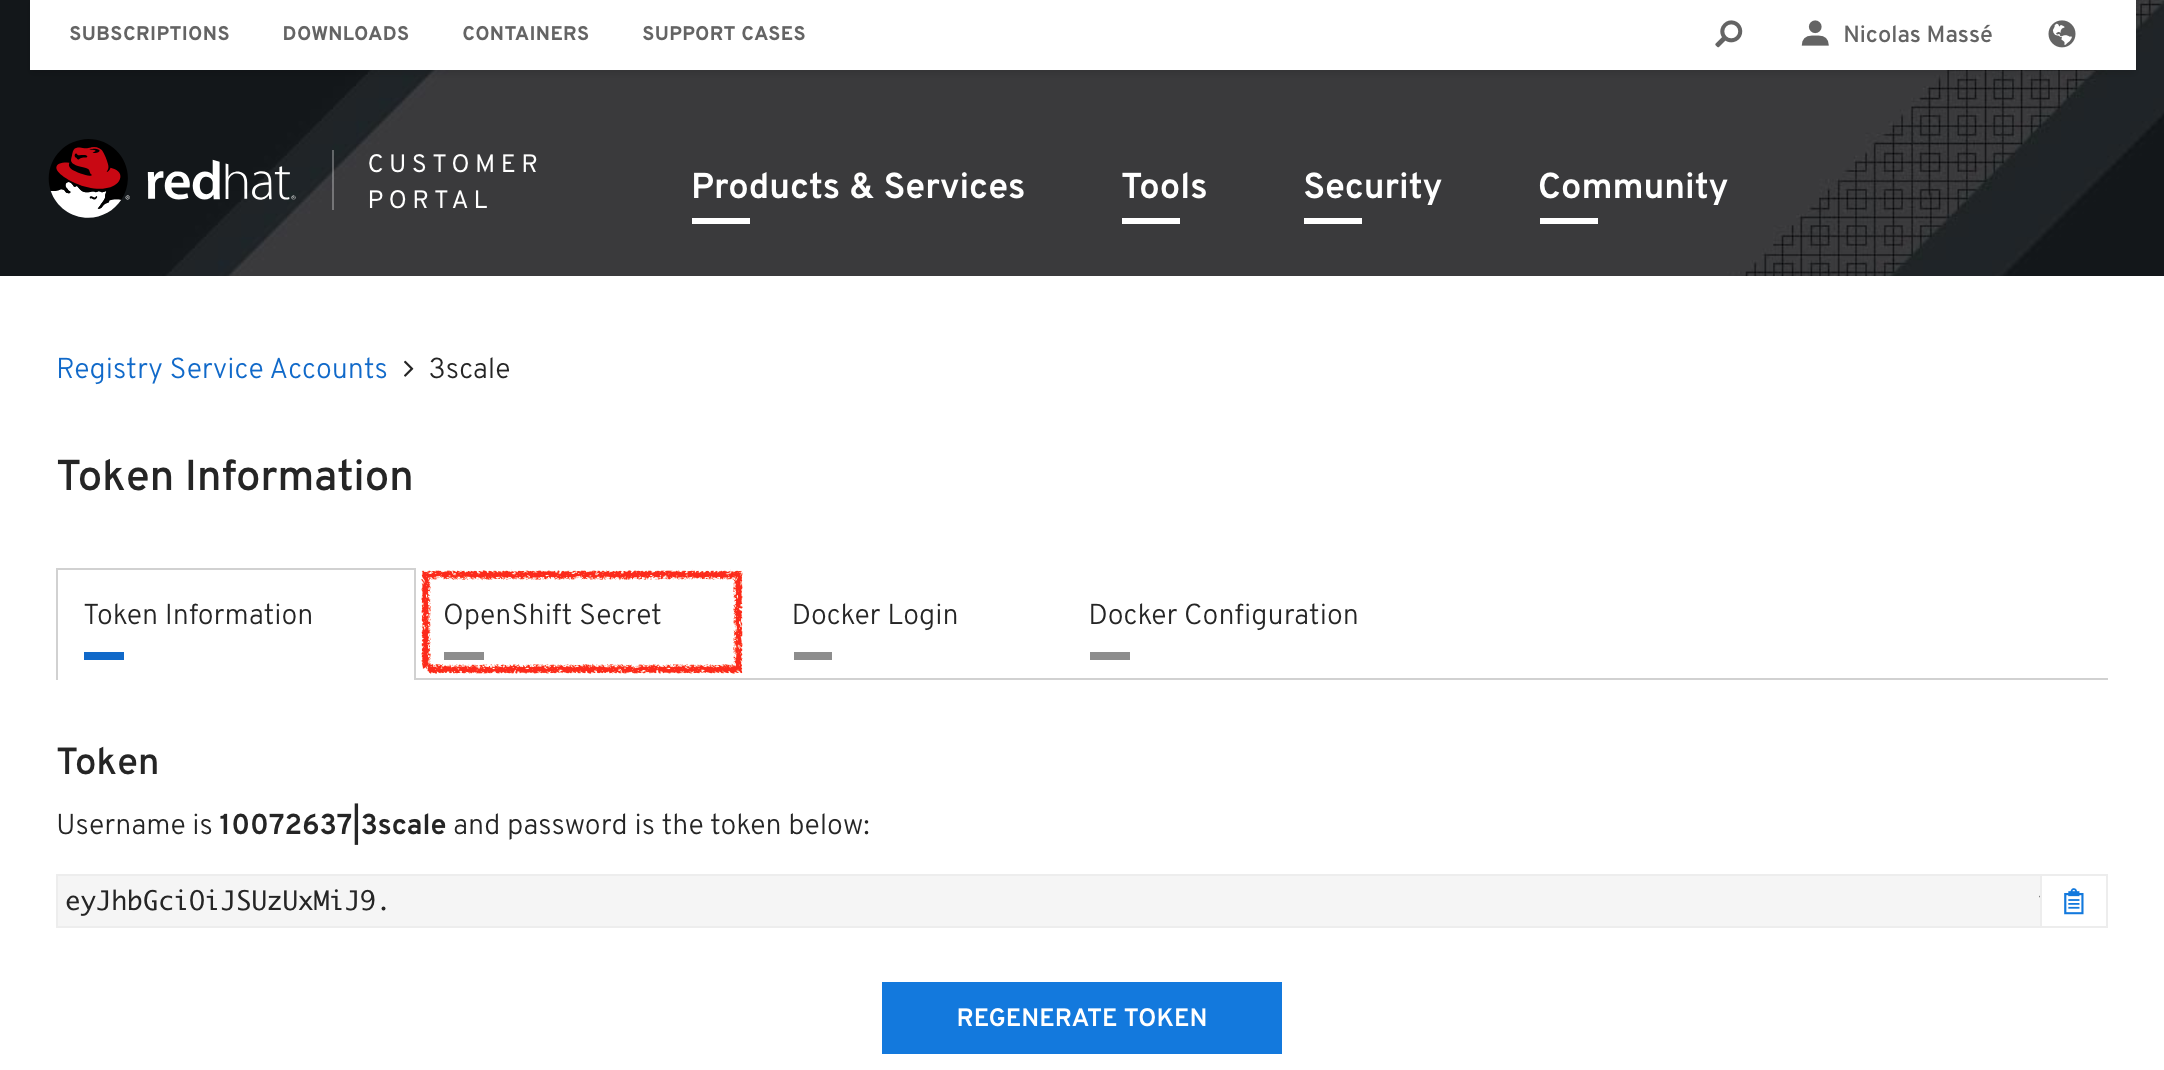Select the Token Information tab
Viewport: 2164px width, 1070px height.
(198, 615)
